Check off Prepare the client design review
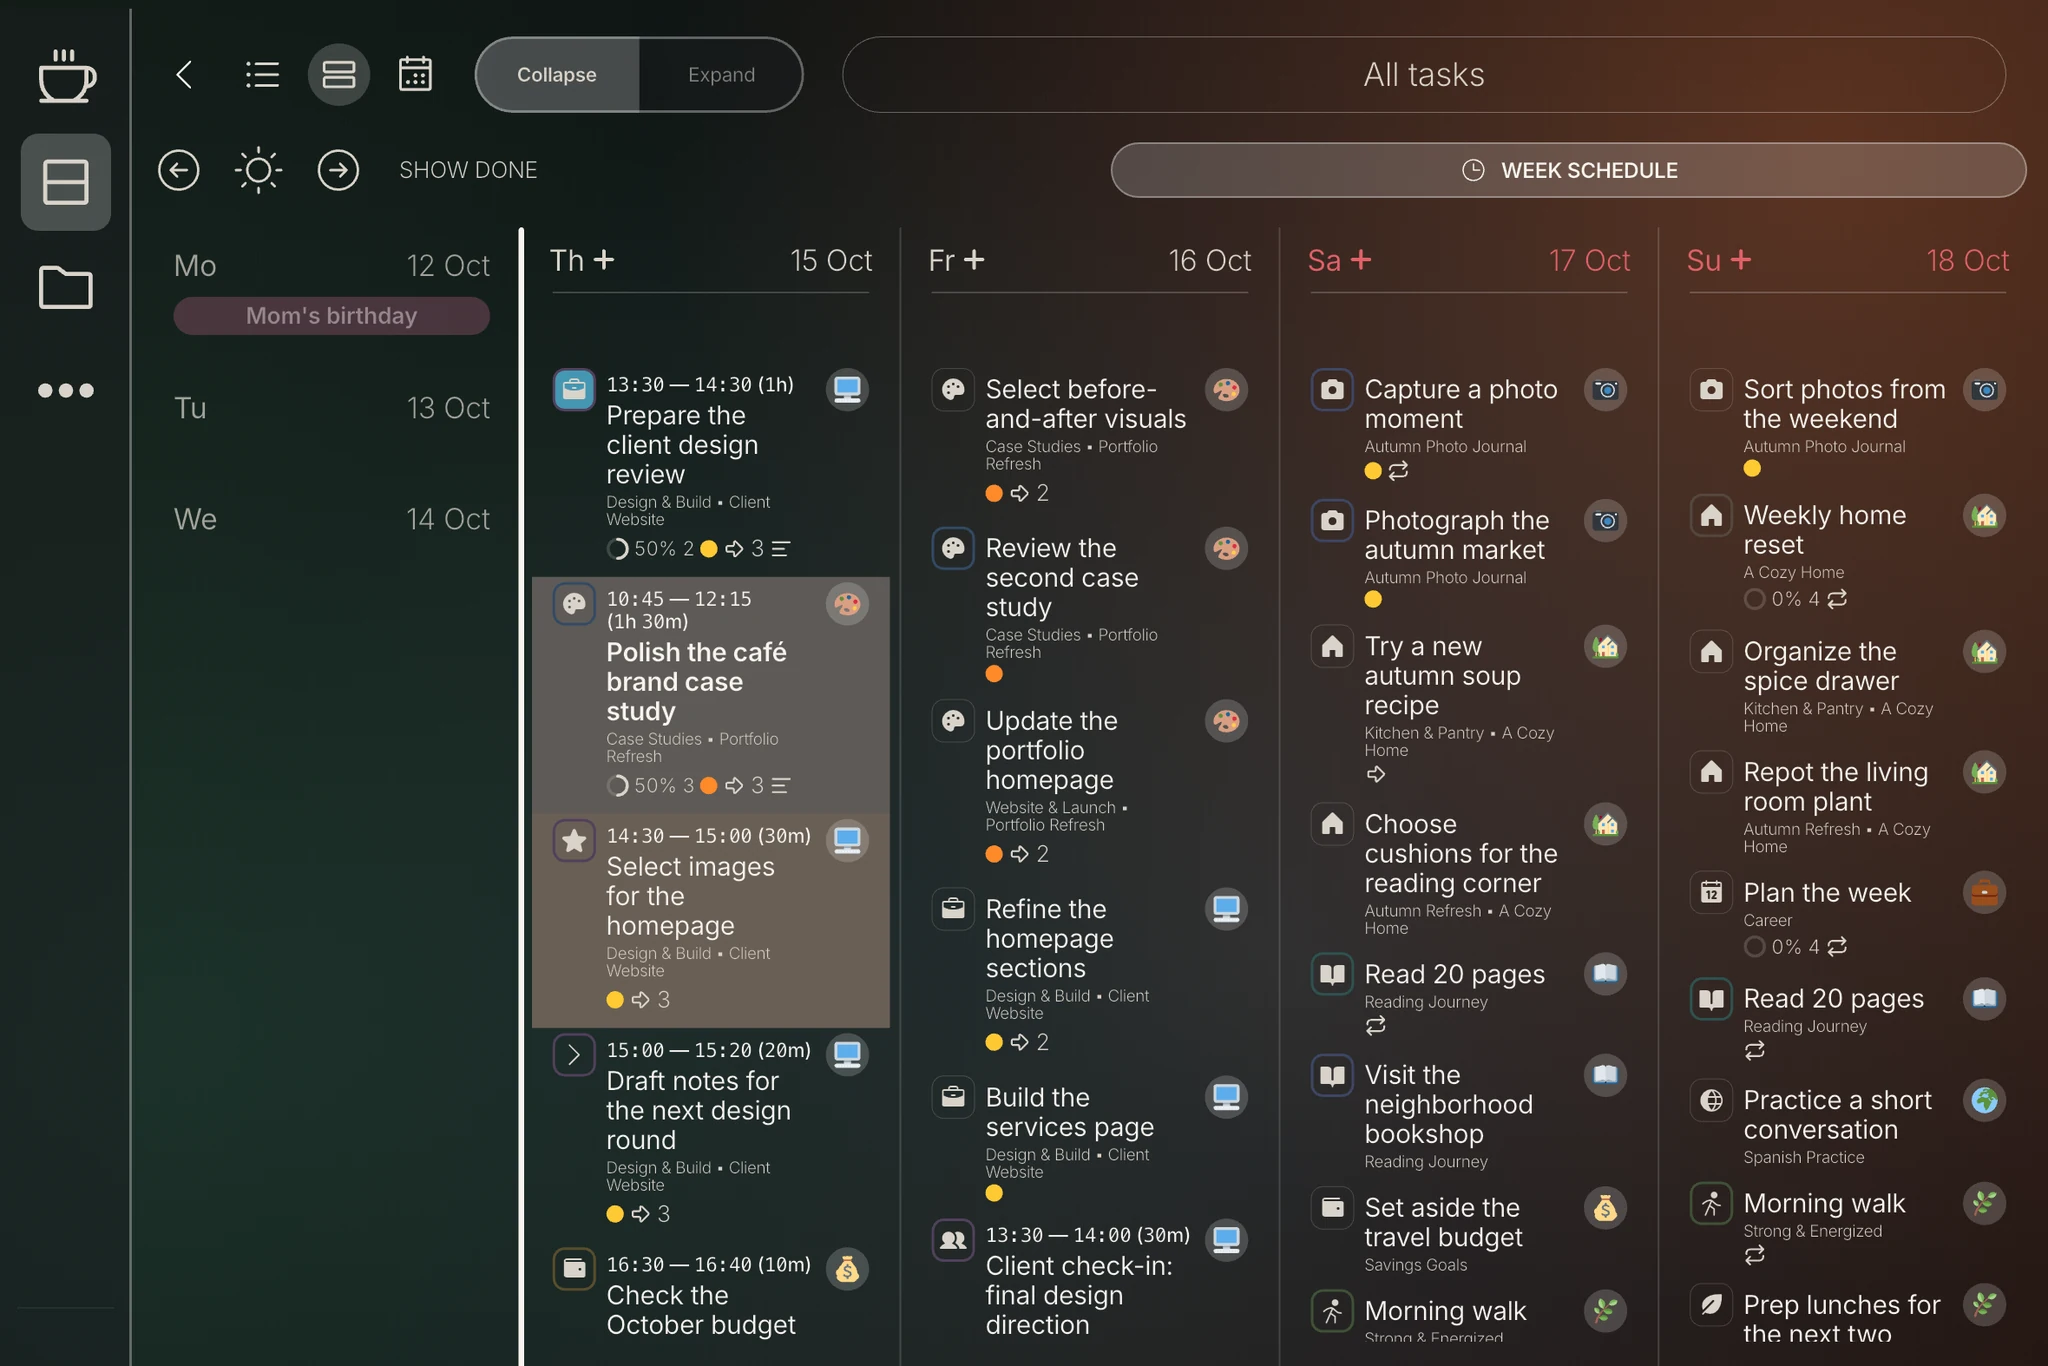 pos(574,390)
